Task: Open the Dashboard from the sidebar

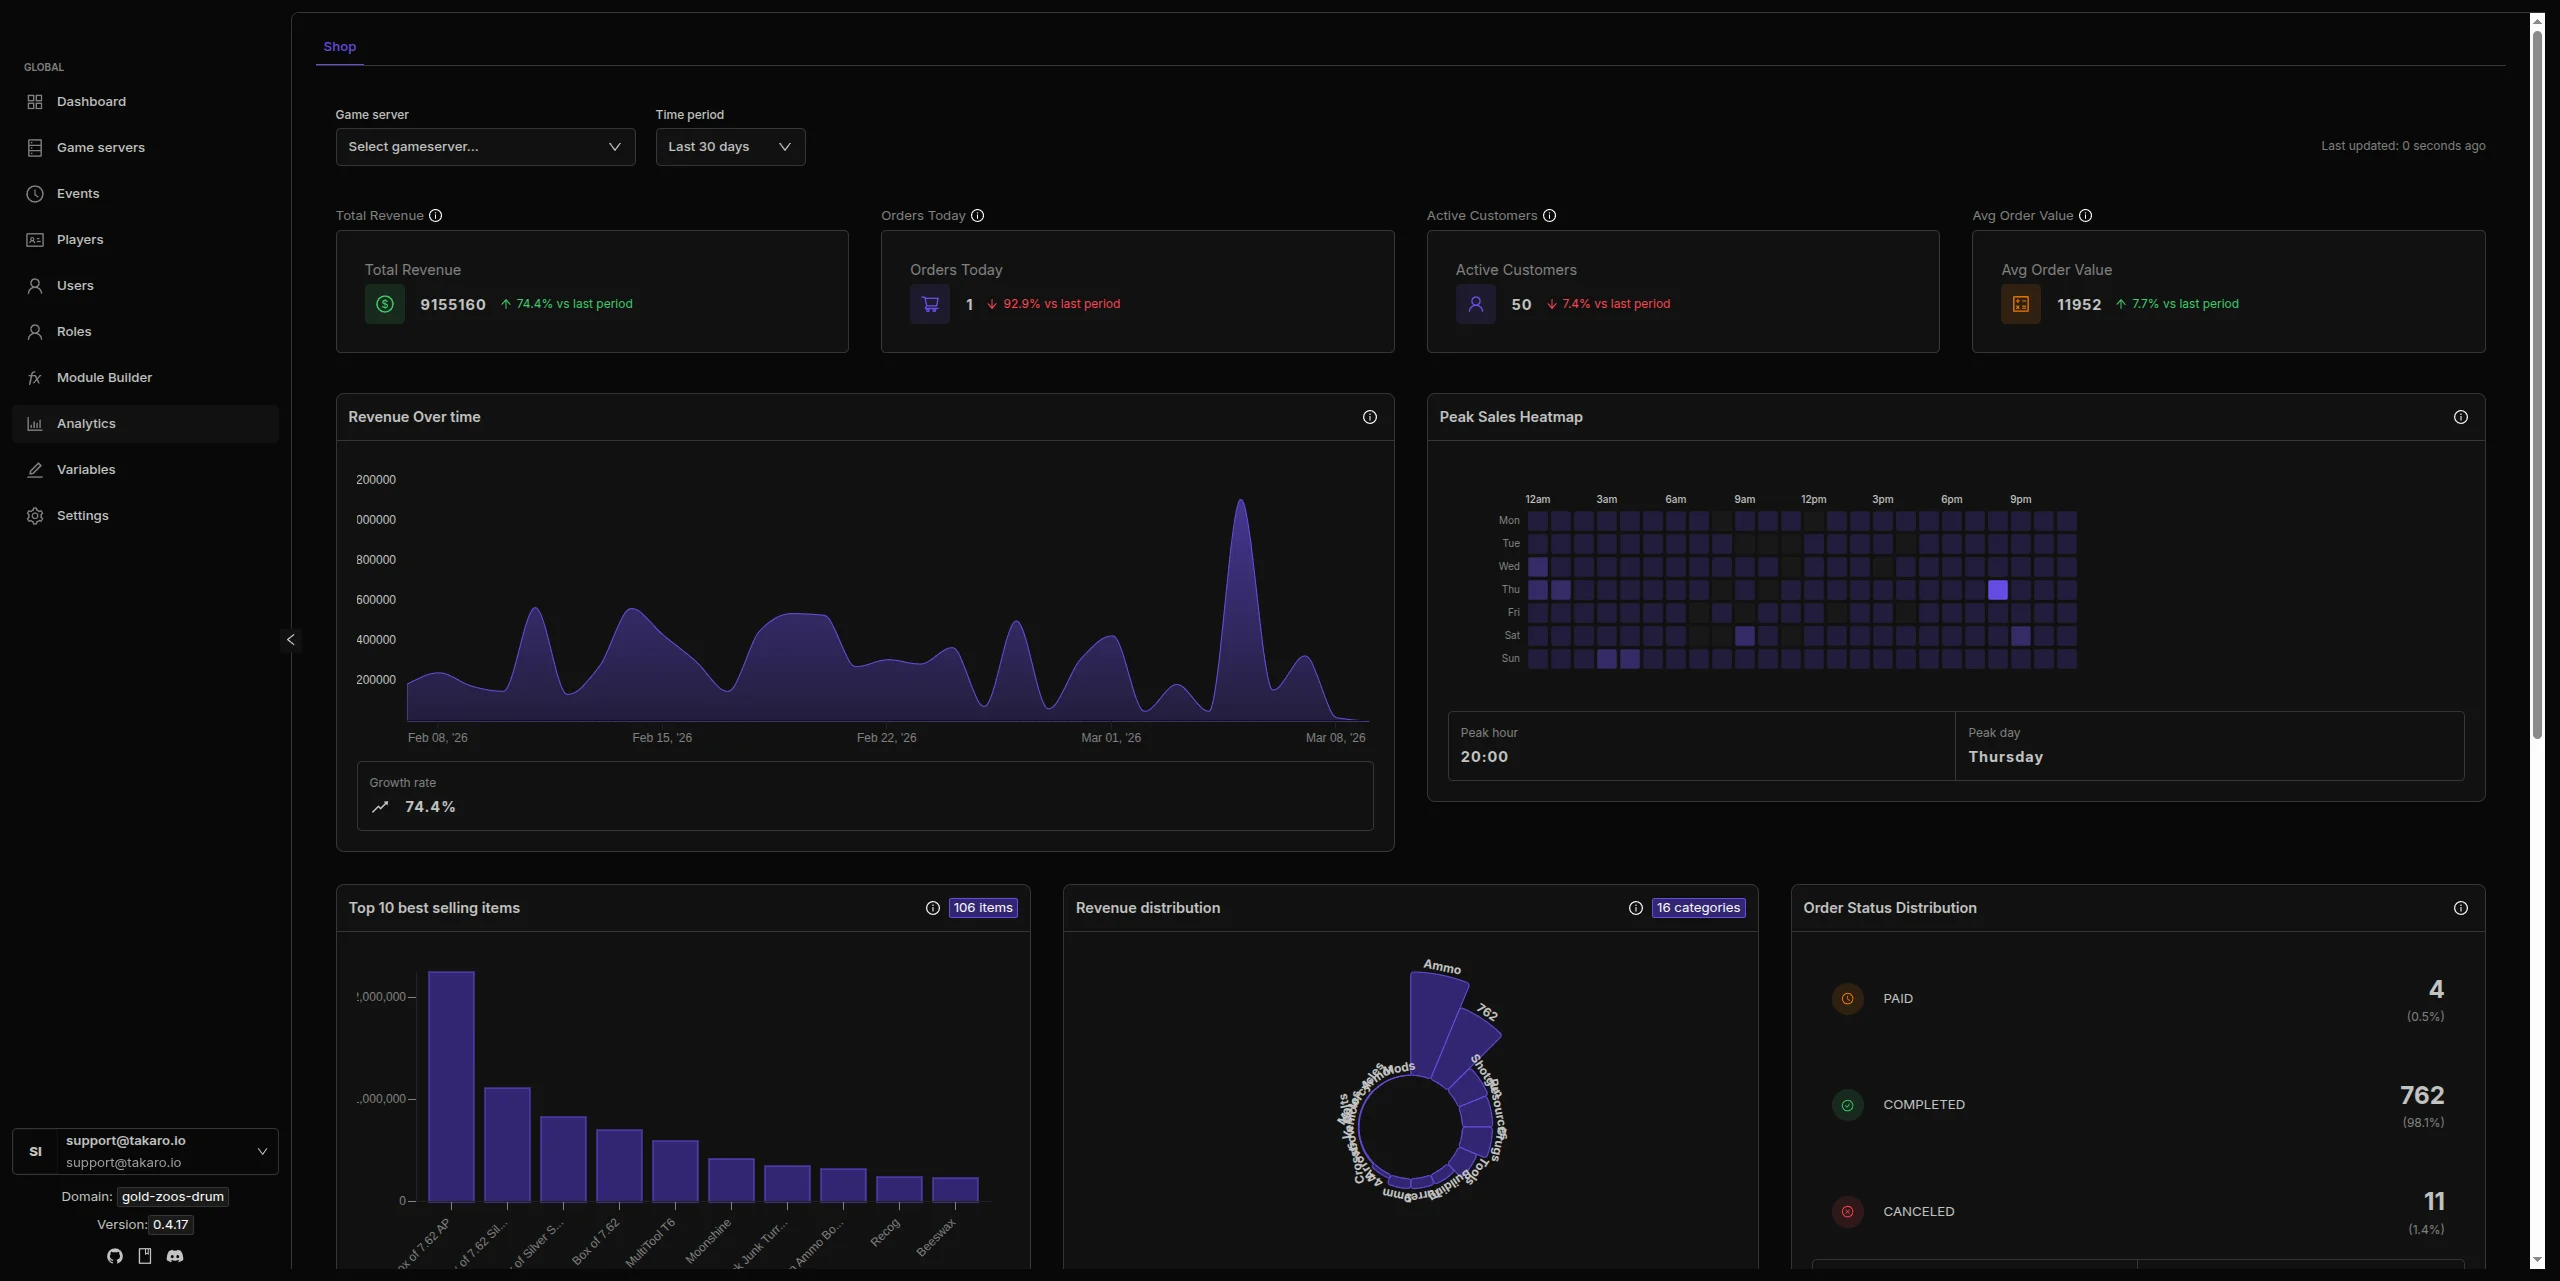Action: click(91, 101)
